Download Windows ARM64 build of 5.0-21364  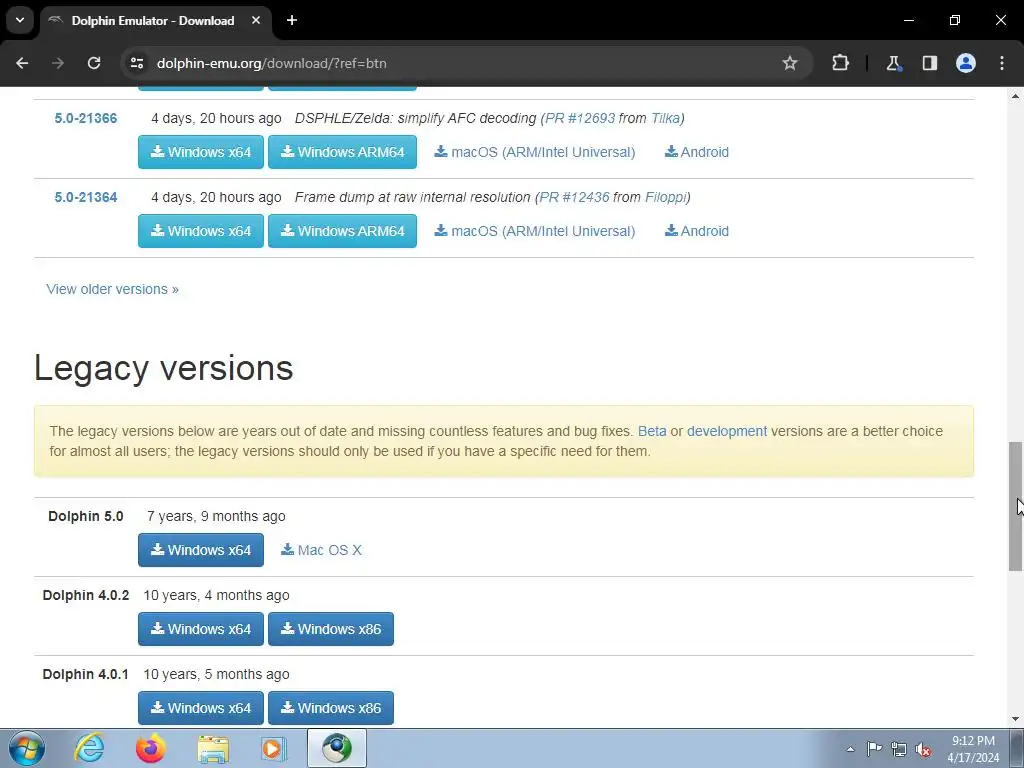[x=342, y=231]
